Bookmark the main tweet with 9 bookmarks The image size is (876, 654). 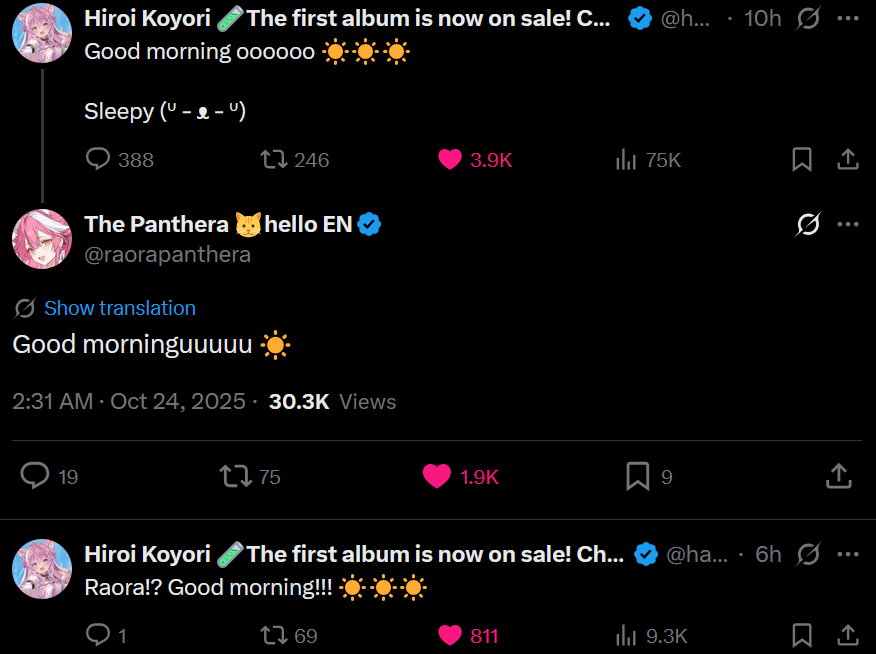click(637, 476)
